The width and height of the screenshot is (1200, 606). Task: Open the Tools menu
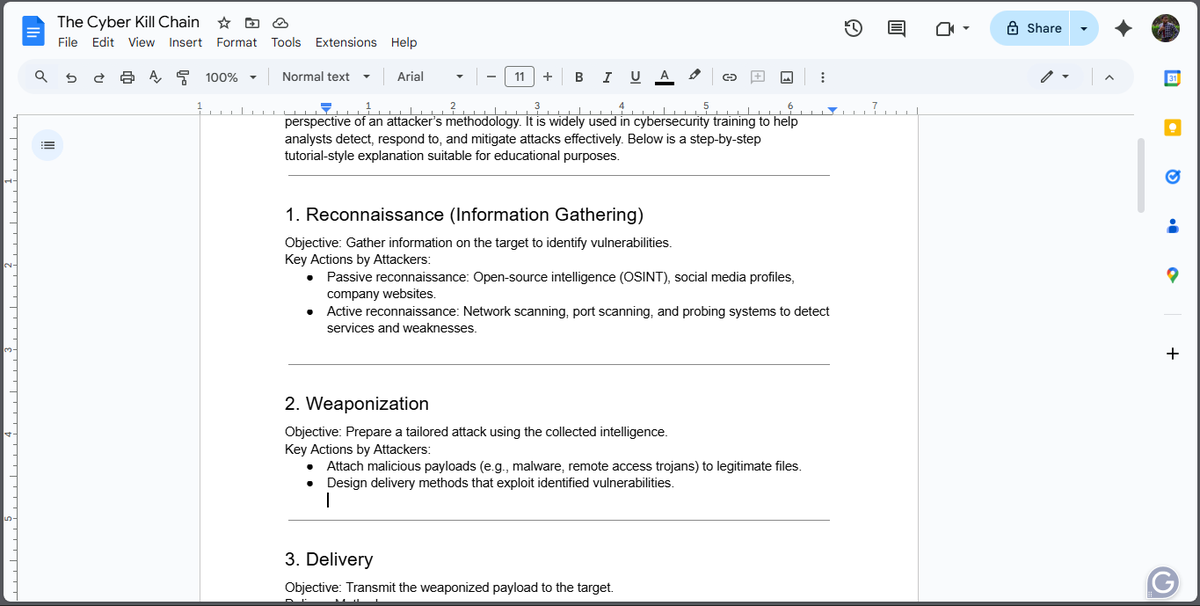286,42
